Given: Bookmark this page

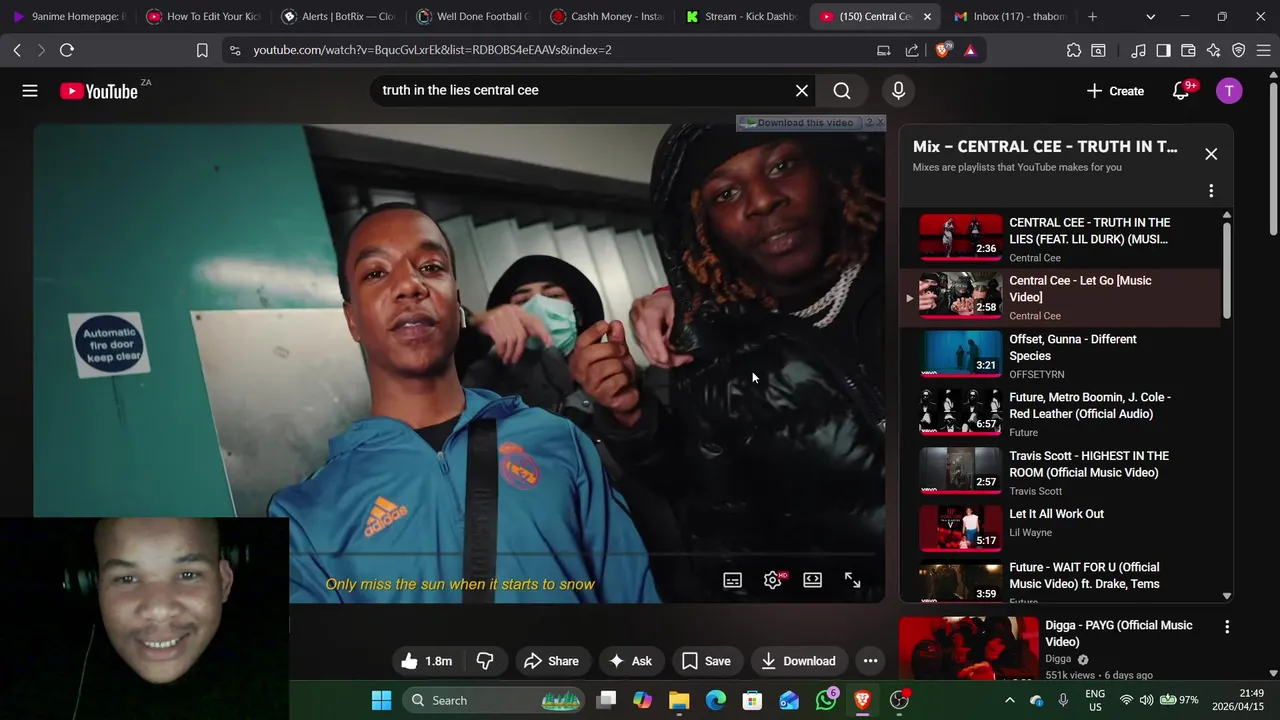Looking at the screenshot, I should (x=202, y=50).
